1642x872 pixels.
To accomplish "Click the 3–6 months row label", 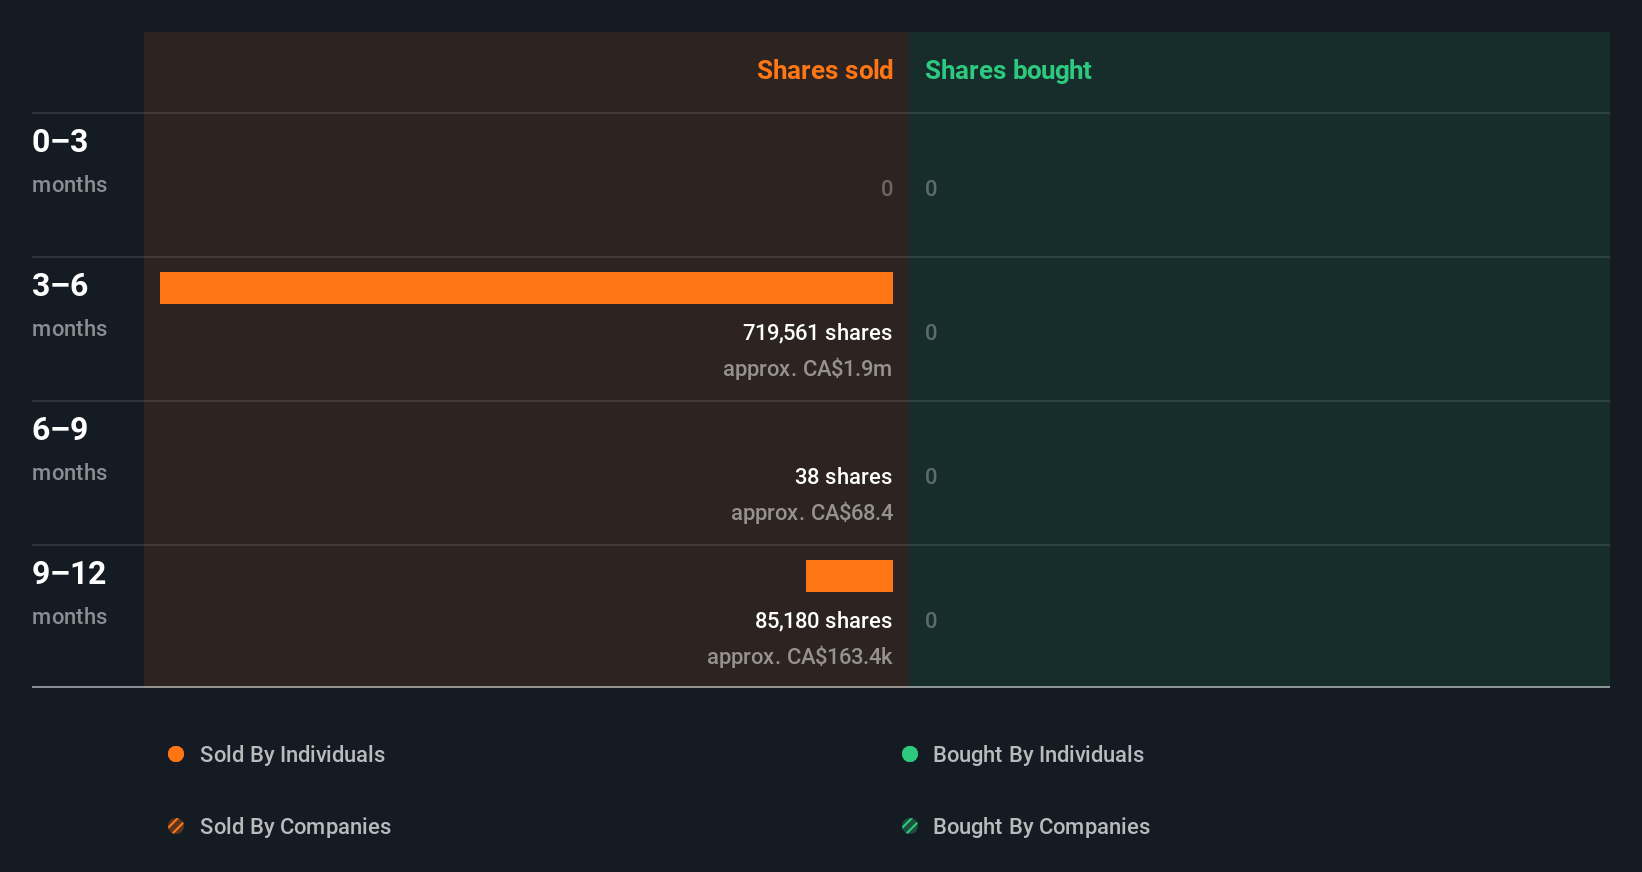I will (69, 304).
